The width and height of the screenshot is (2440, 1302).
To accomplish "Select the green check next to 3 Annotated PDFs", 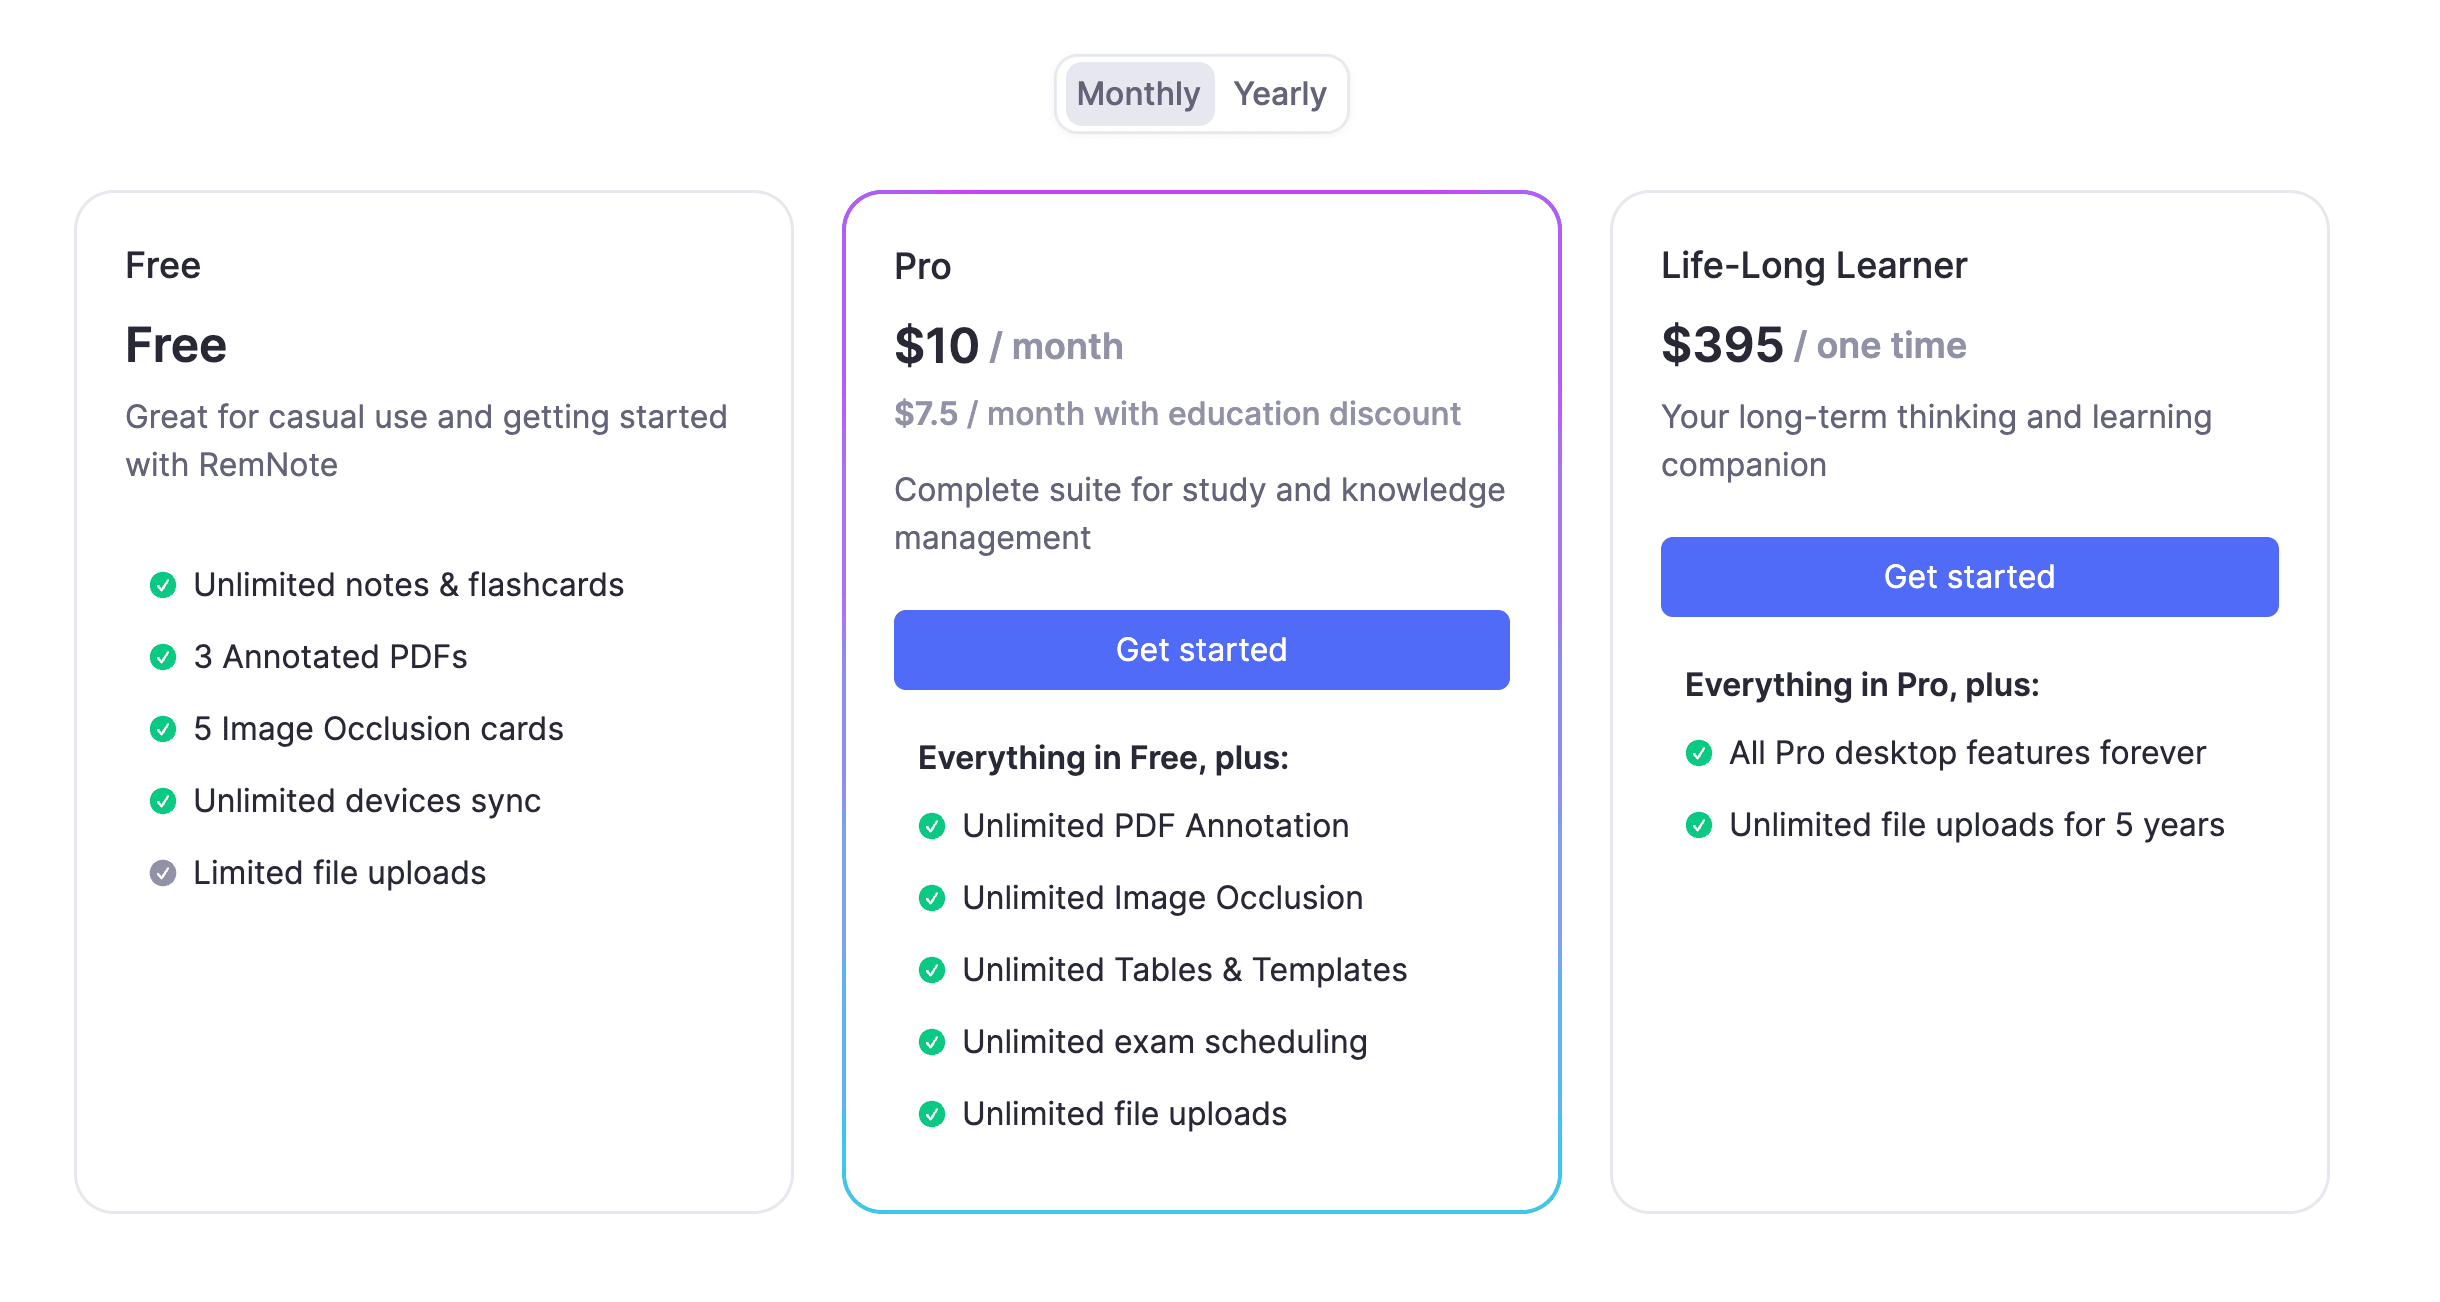I will 164,657.
